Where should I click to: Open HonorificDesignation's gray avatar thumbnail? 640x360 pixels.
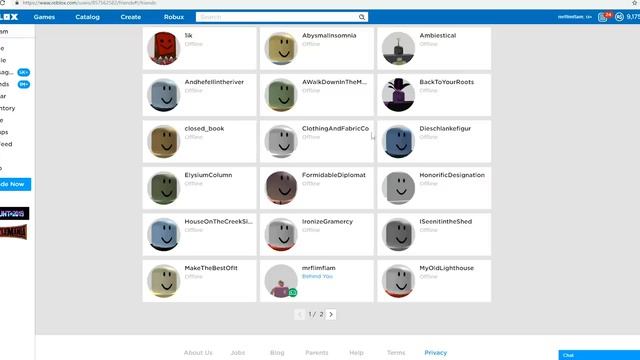pos(398,188)
